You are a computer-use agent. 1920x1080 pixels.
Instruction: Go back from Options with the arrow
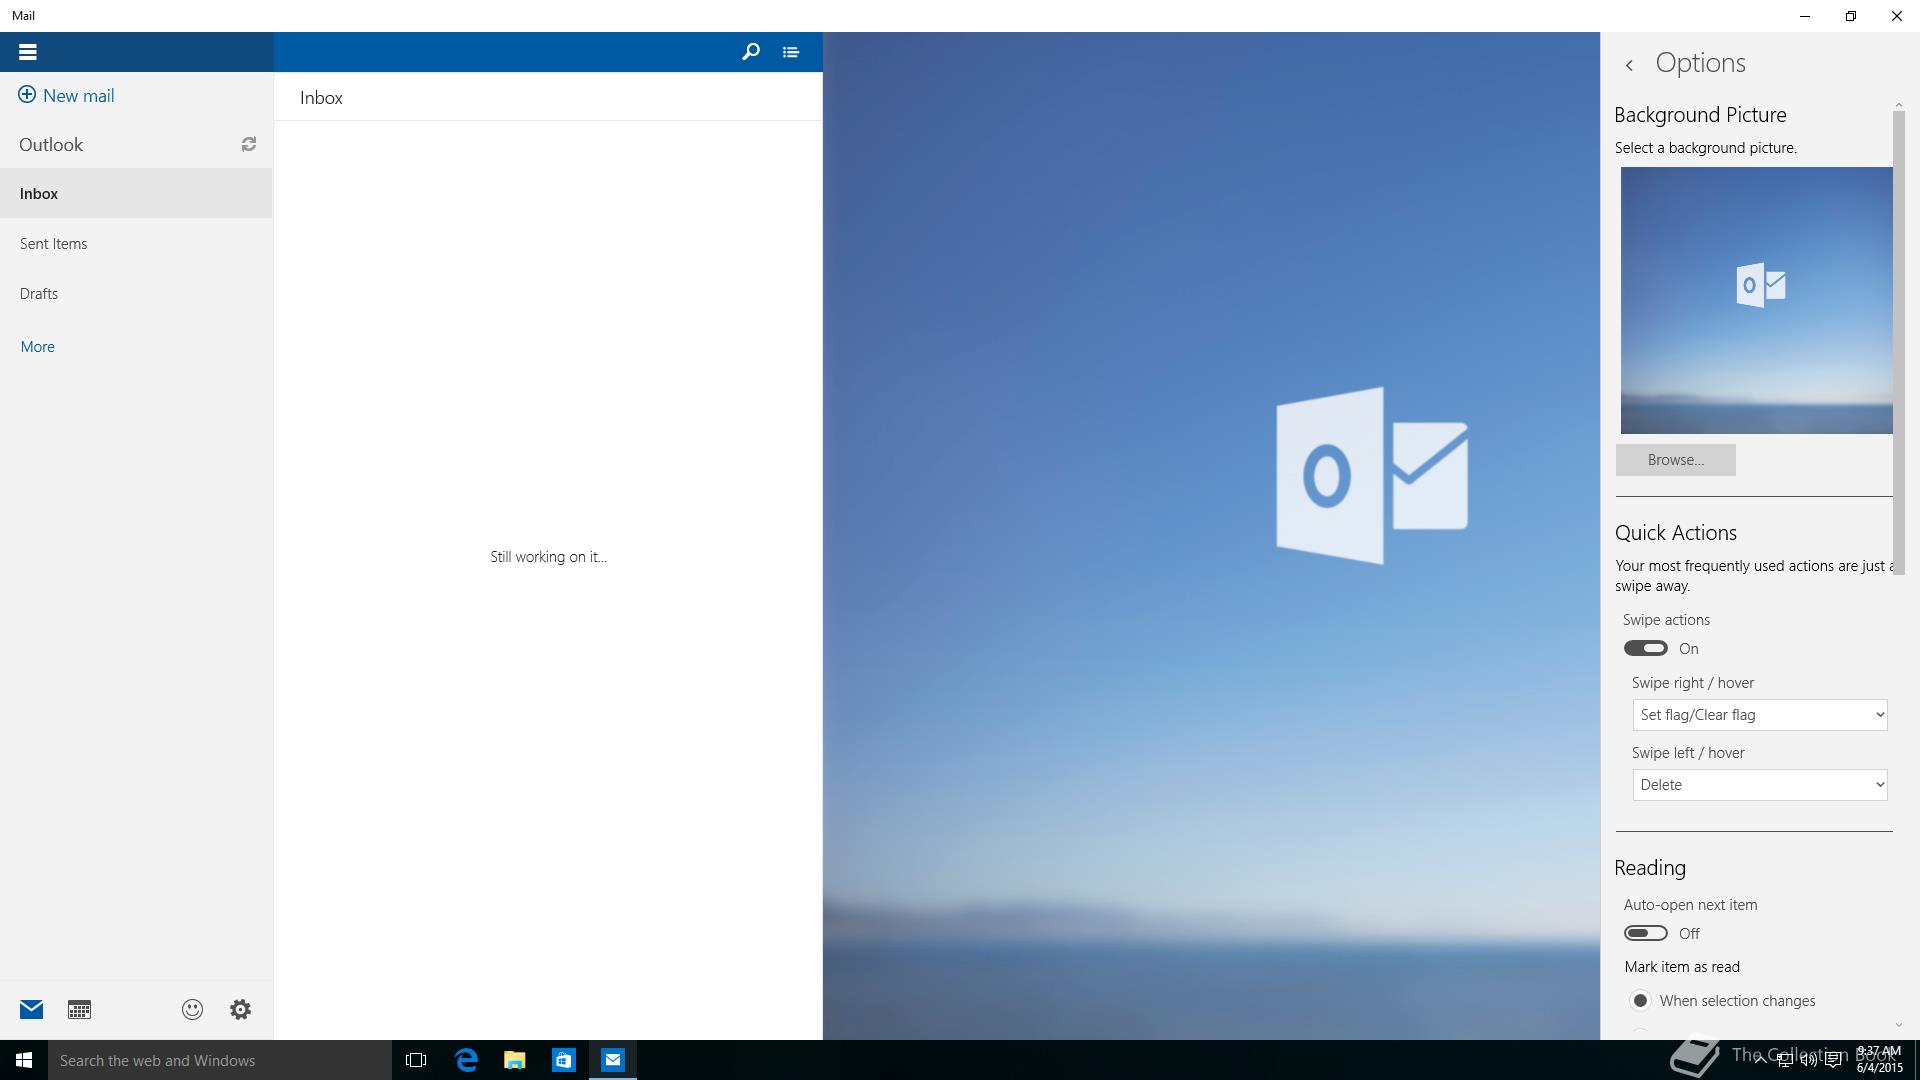[x=1629, y=65]
